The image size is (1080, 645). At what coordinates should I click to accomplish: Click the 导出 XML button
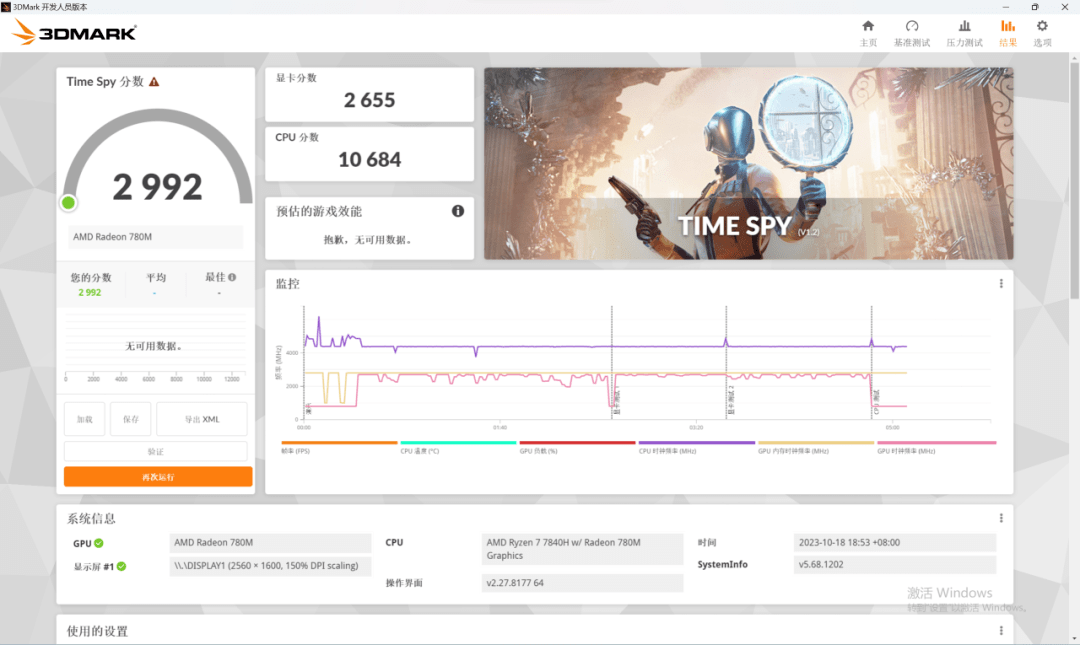[202, 419]
